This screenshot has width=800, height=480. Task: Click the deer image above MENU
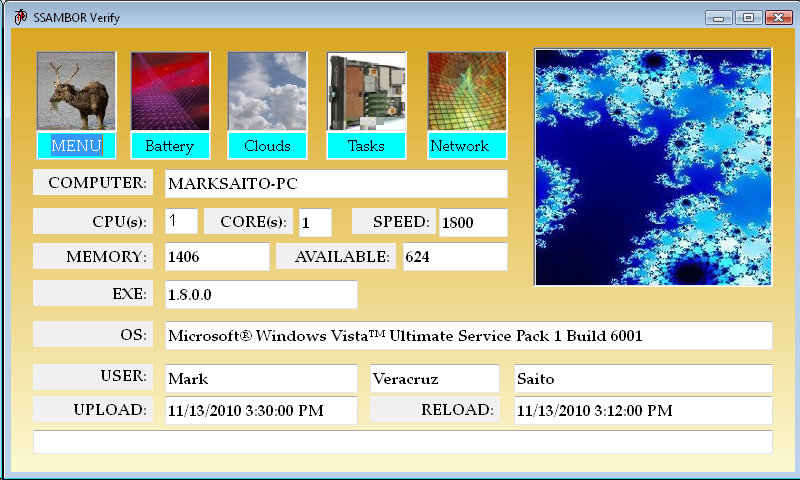point(76,91)
